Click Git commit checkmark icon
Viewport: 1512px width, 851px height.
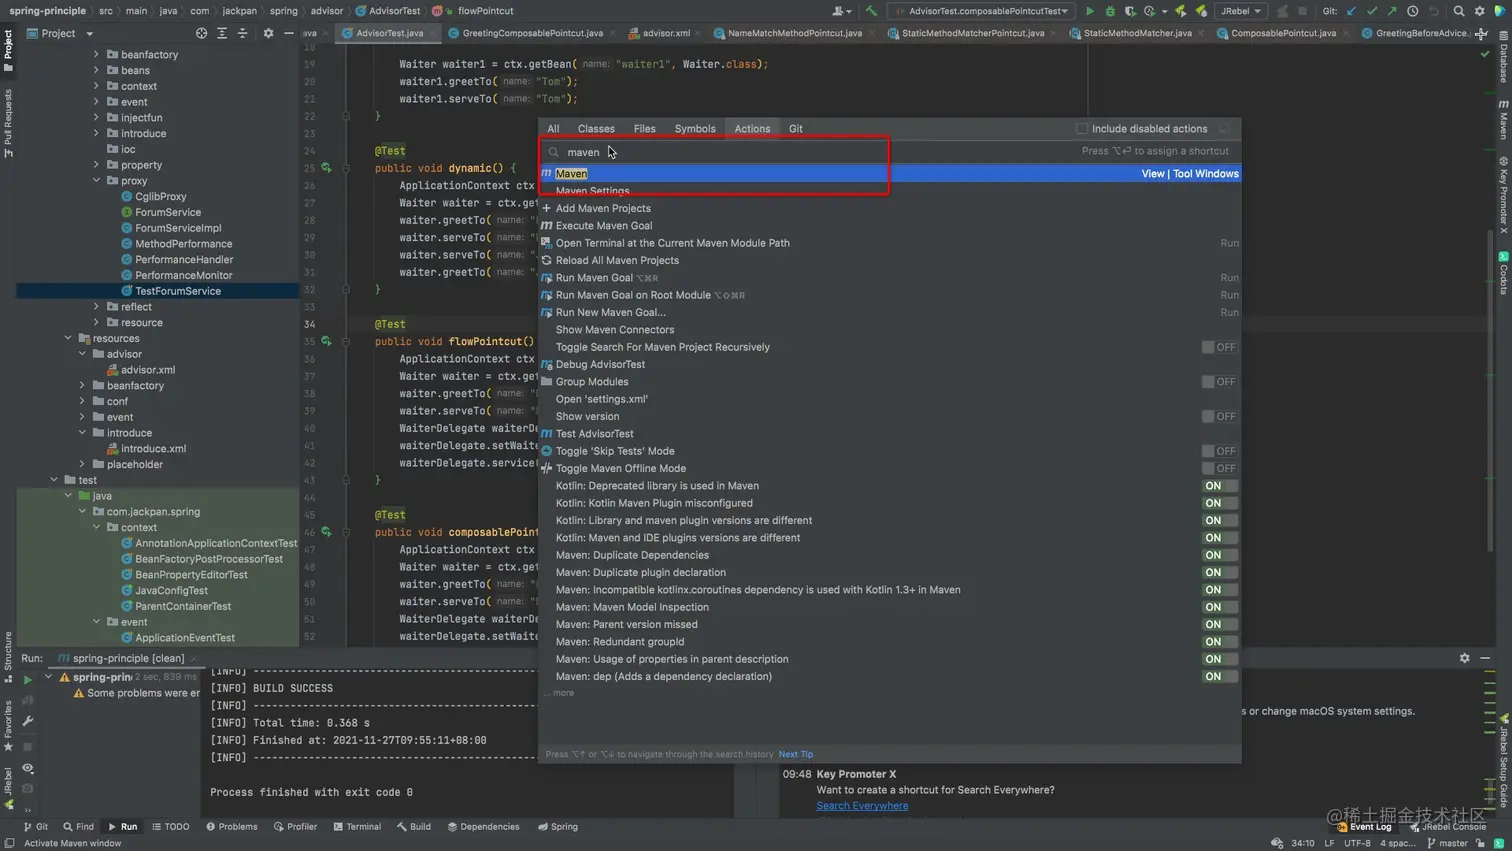click(1371, 11)
